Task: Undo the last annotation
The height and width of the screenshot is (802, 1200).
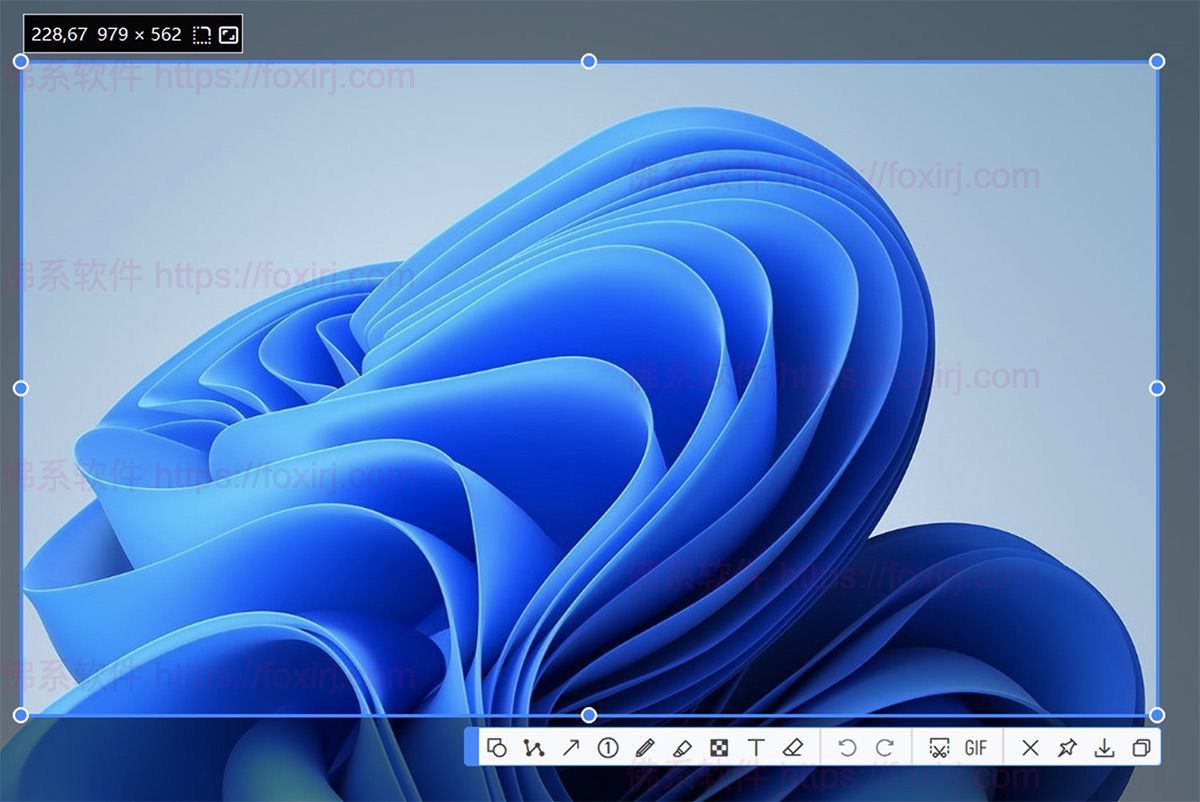Action: tap(849, 747)
